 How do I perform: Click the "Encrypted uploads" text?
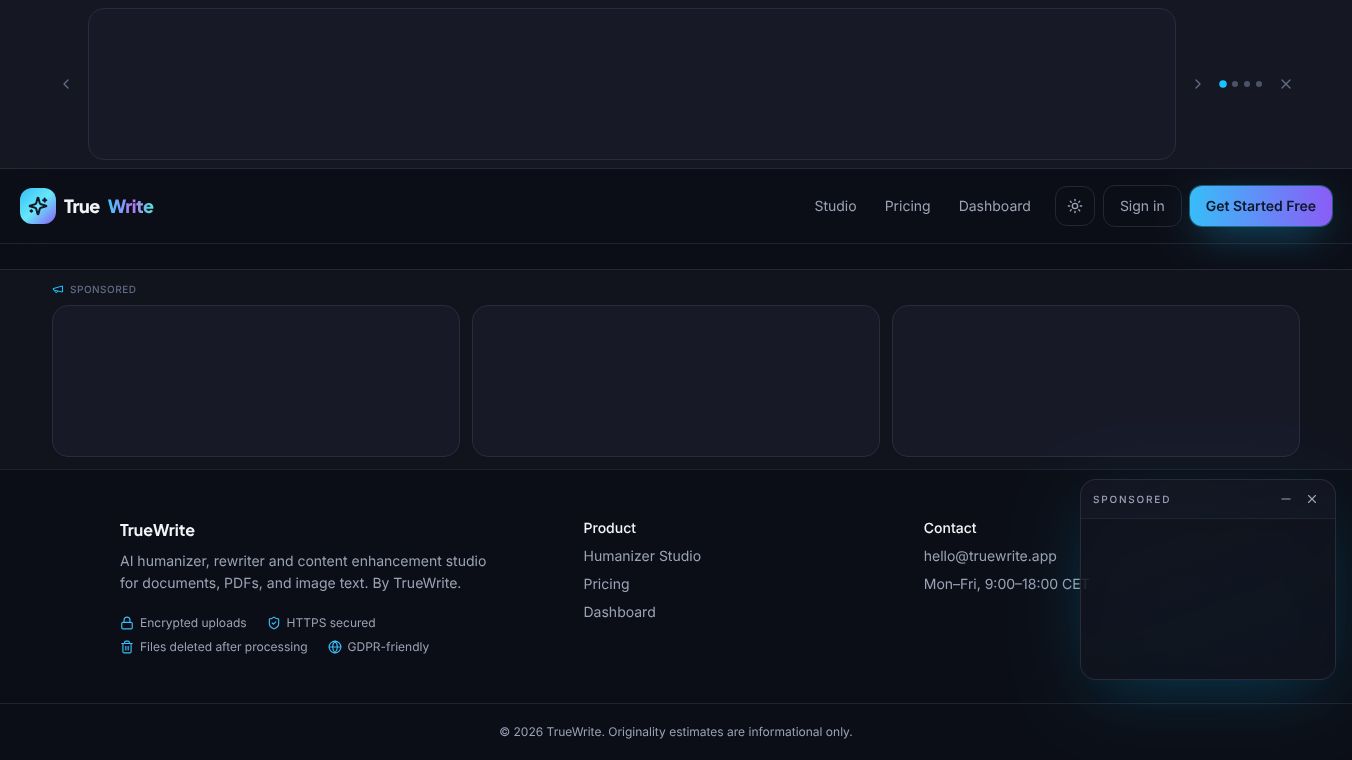point(193,623)
